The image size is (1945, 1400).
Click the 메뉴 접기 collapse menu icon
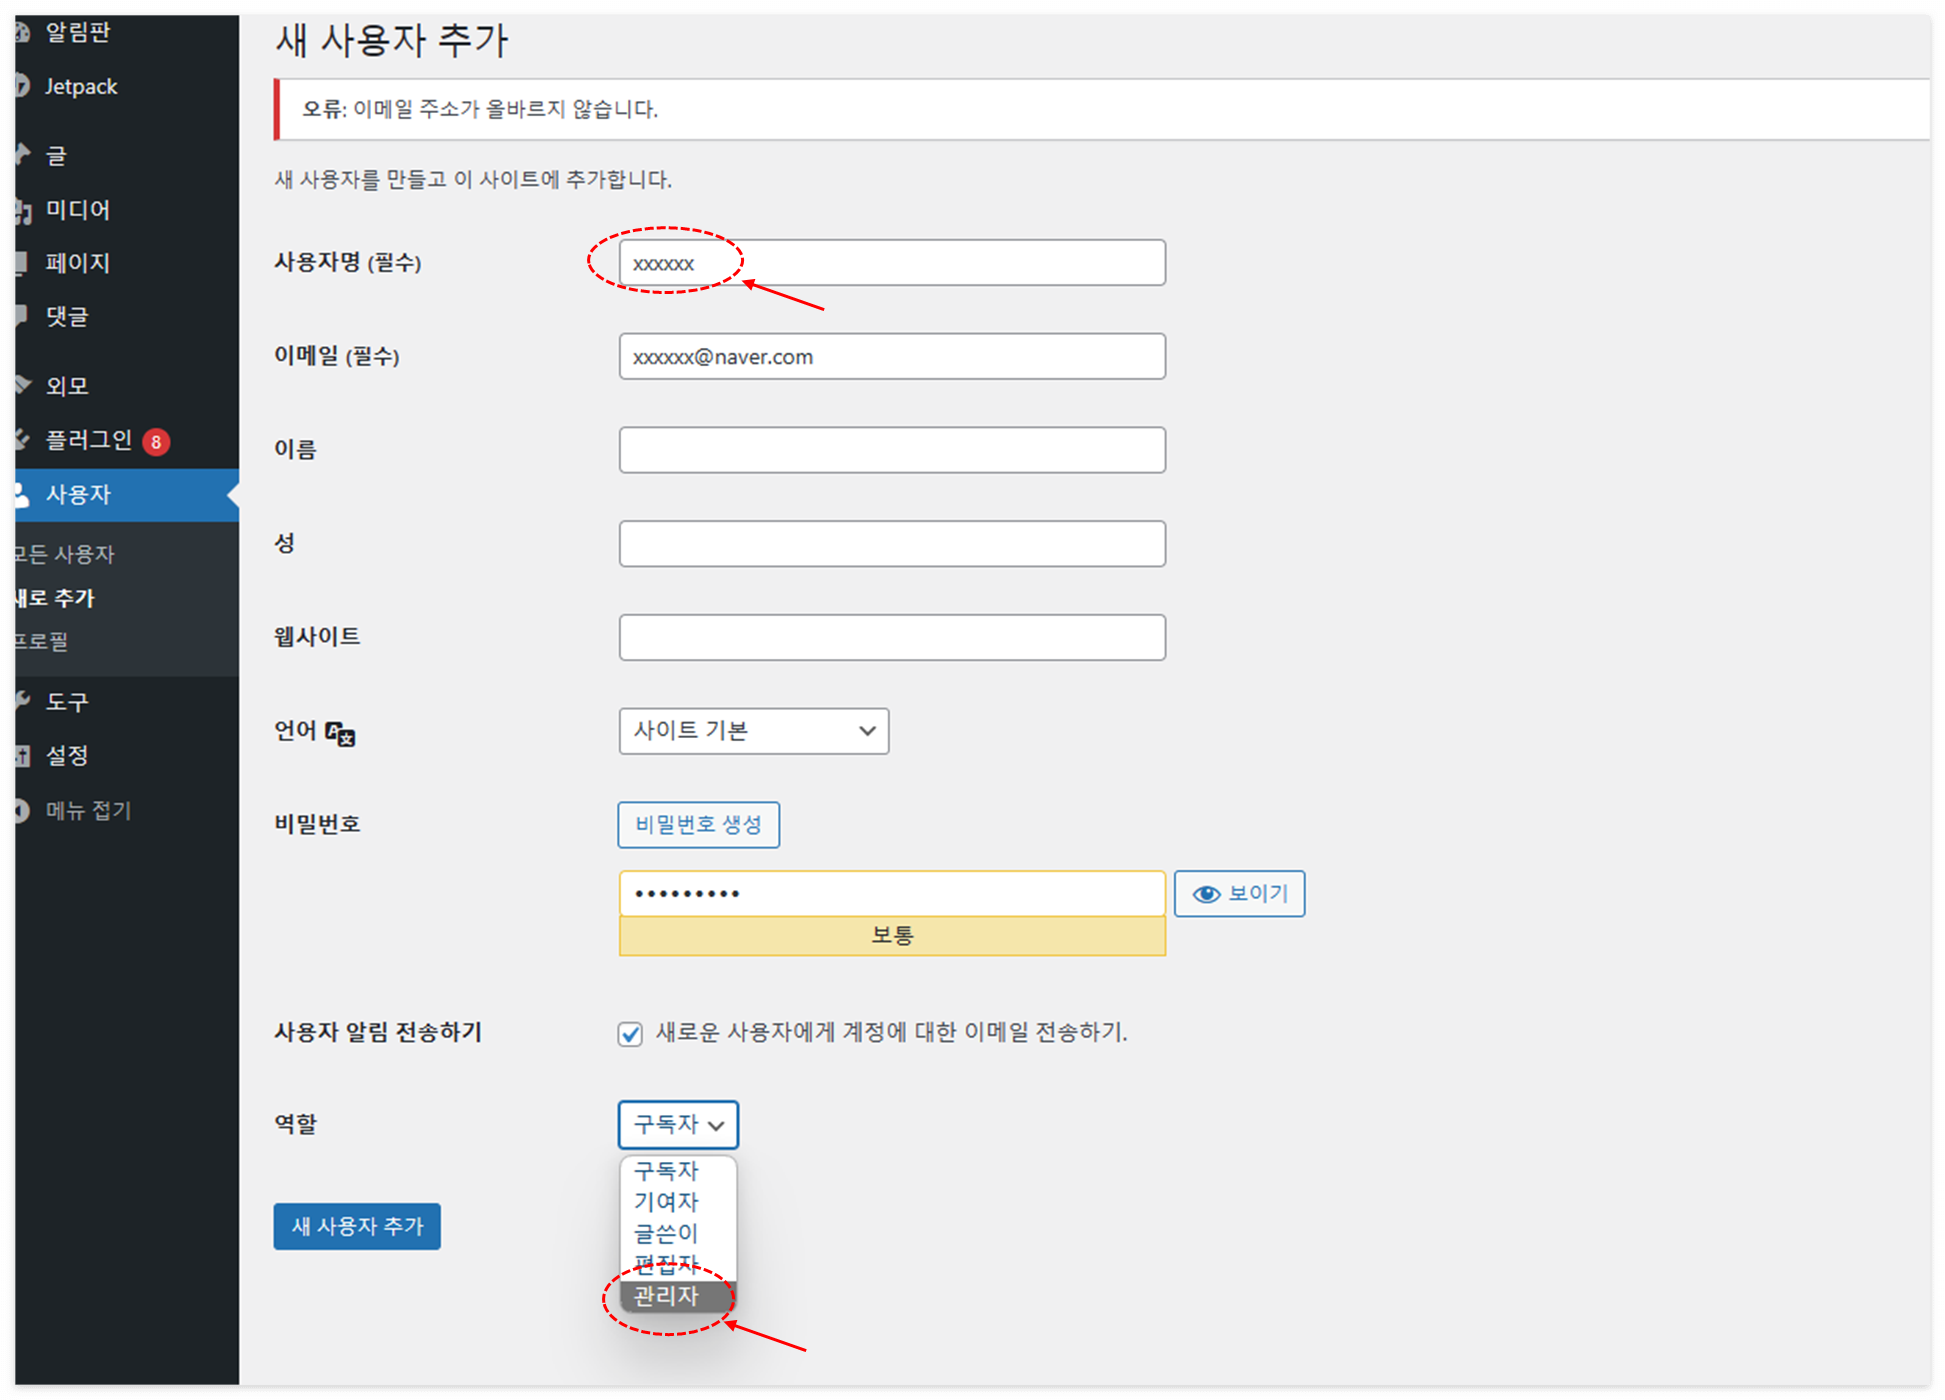point(22,810)
